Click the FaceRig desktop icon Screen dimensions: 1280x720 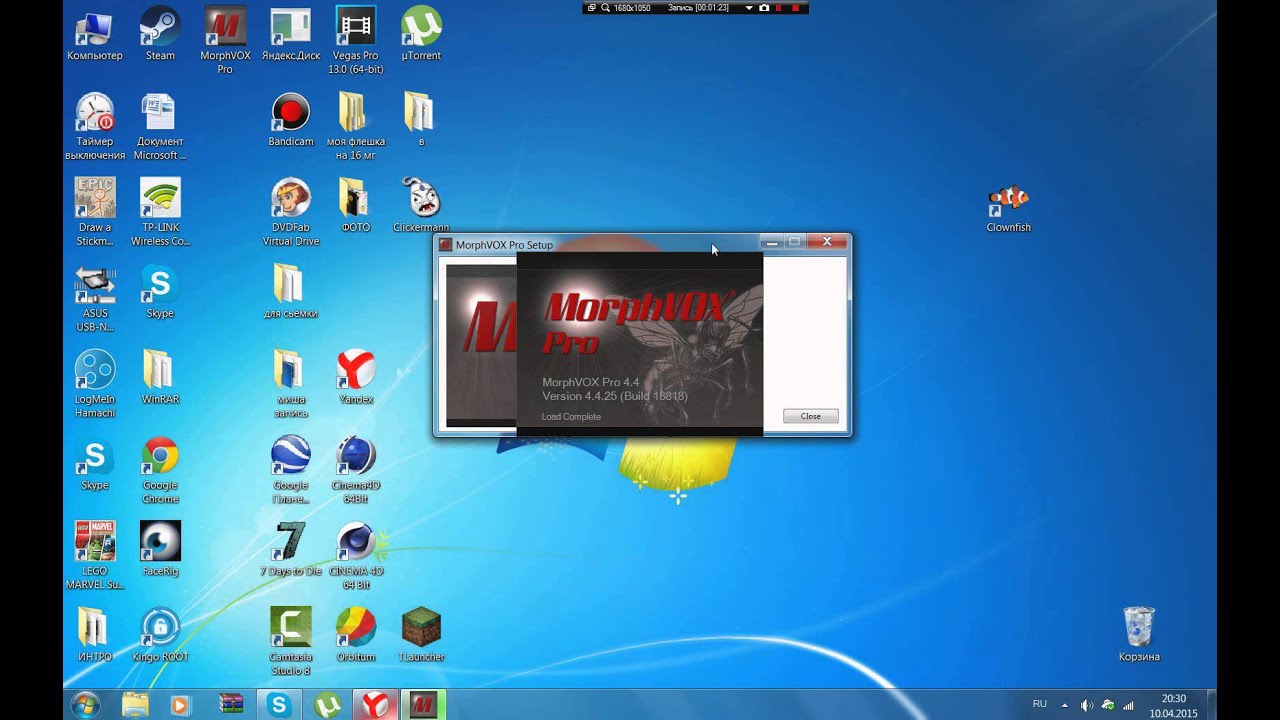tap(160, 550)
